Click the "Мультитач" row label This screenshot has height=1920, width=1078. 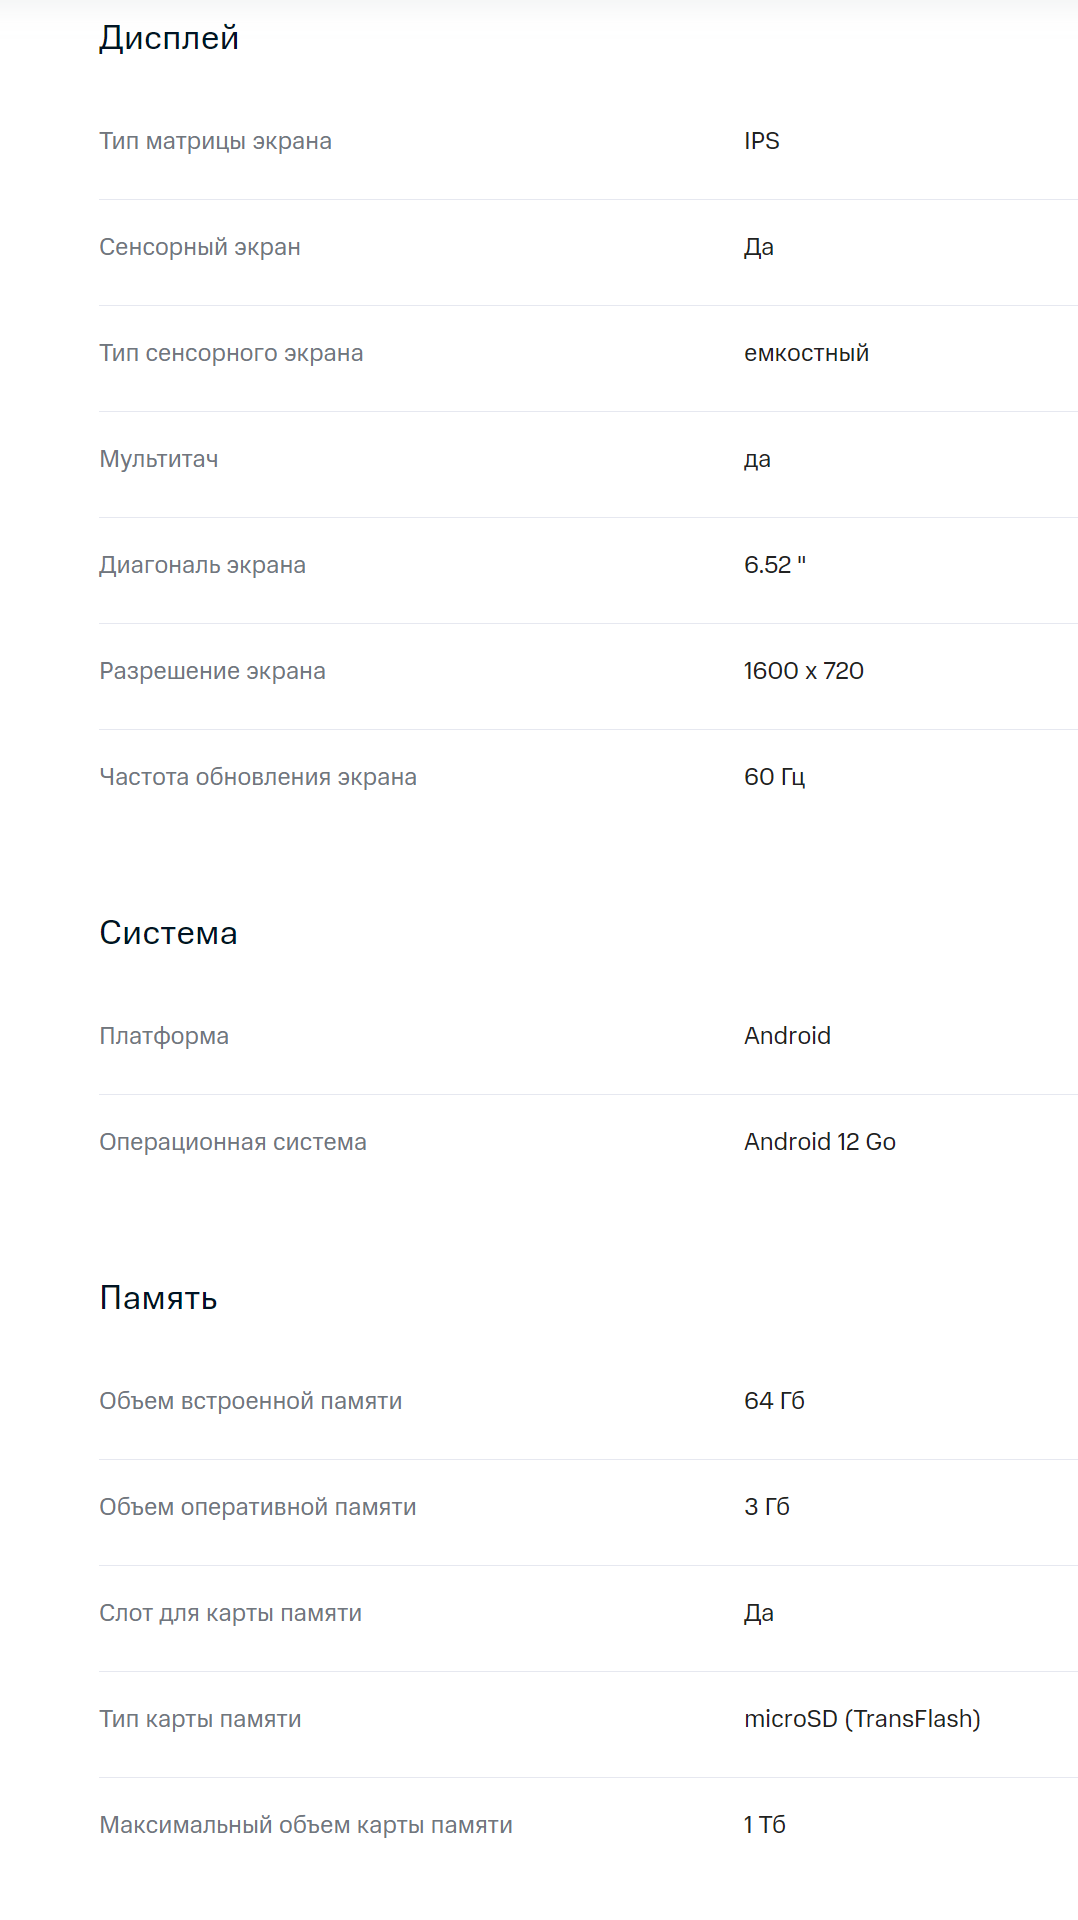point(159,459)
